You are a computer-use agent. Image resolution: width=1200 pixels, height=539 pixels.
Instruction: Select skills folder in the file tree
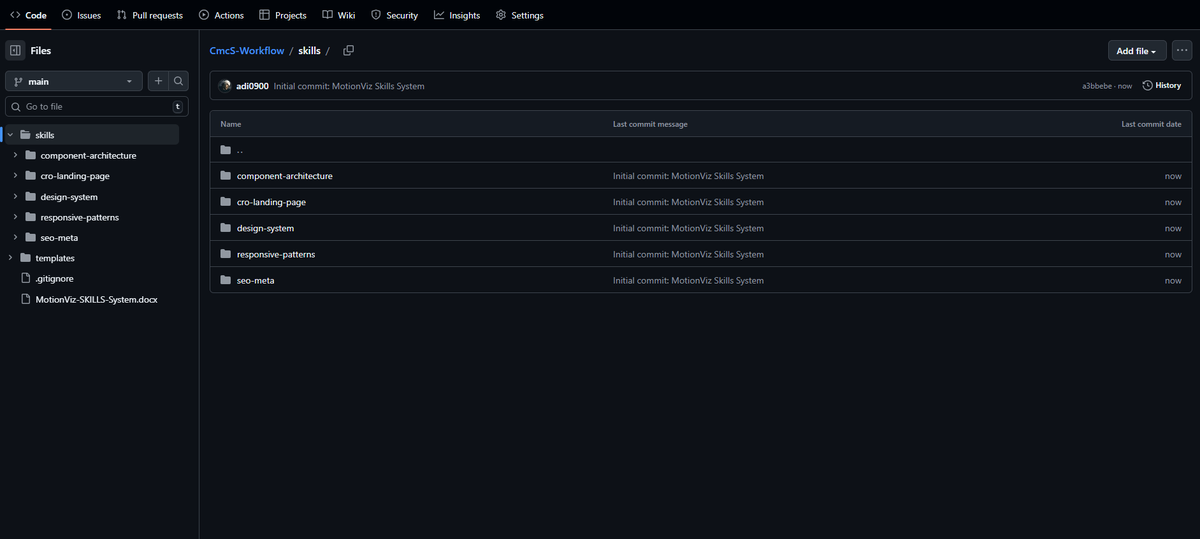pyautogui.click(x=92, y=135)
